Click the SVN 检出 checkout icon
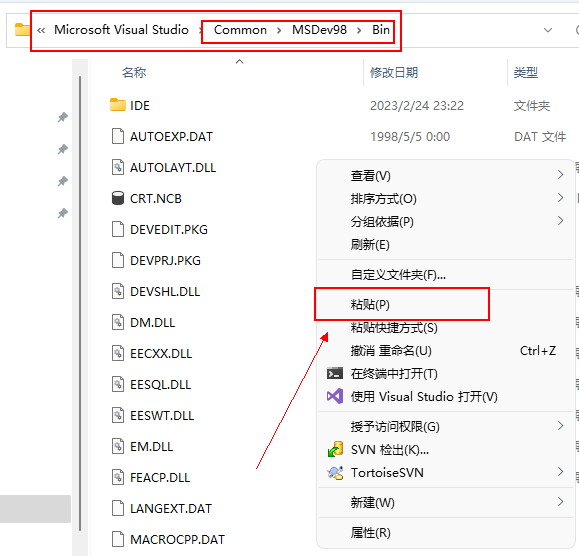Viewport: 579px width, 556px height. 335,449
